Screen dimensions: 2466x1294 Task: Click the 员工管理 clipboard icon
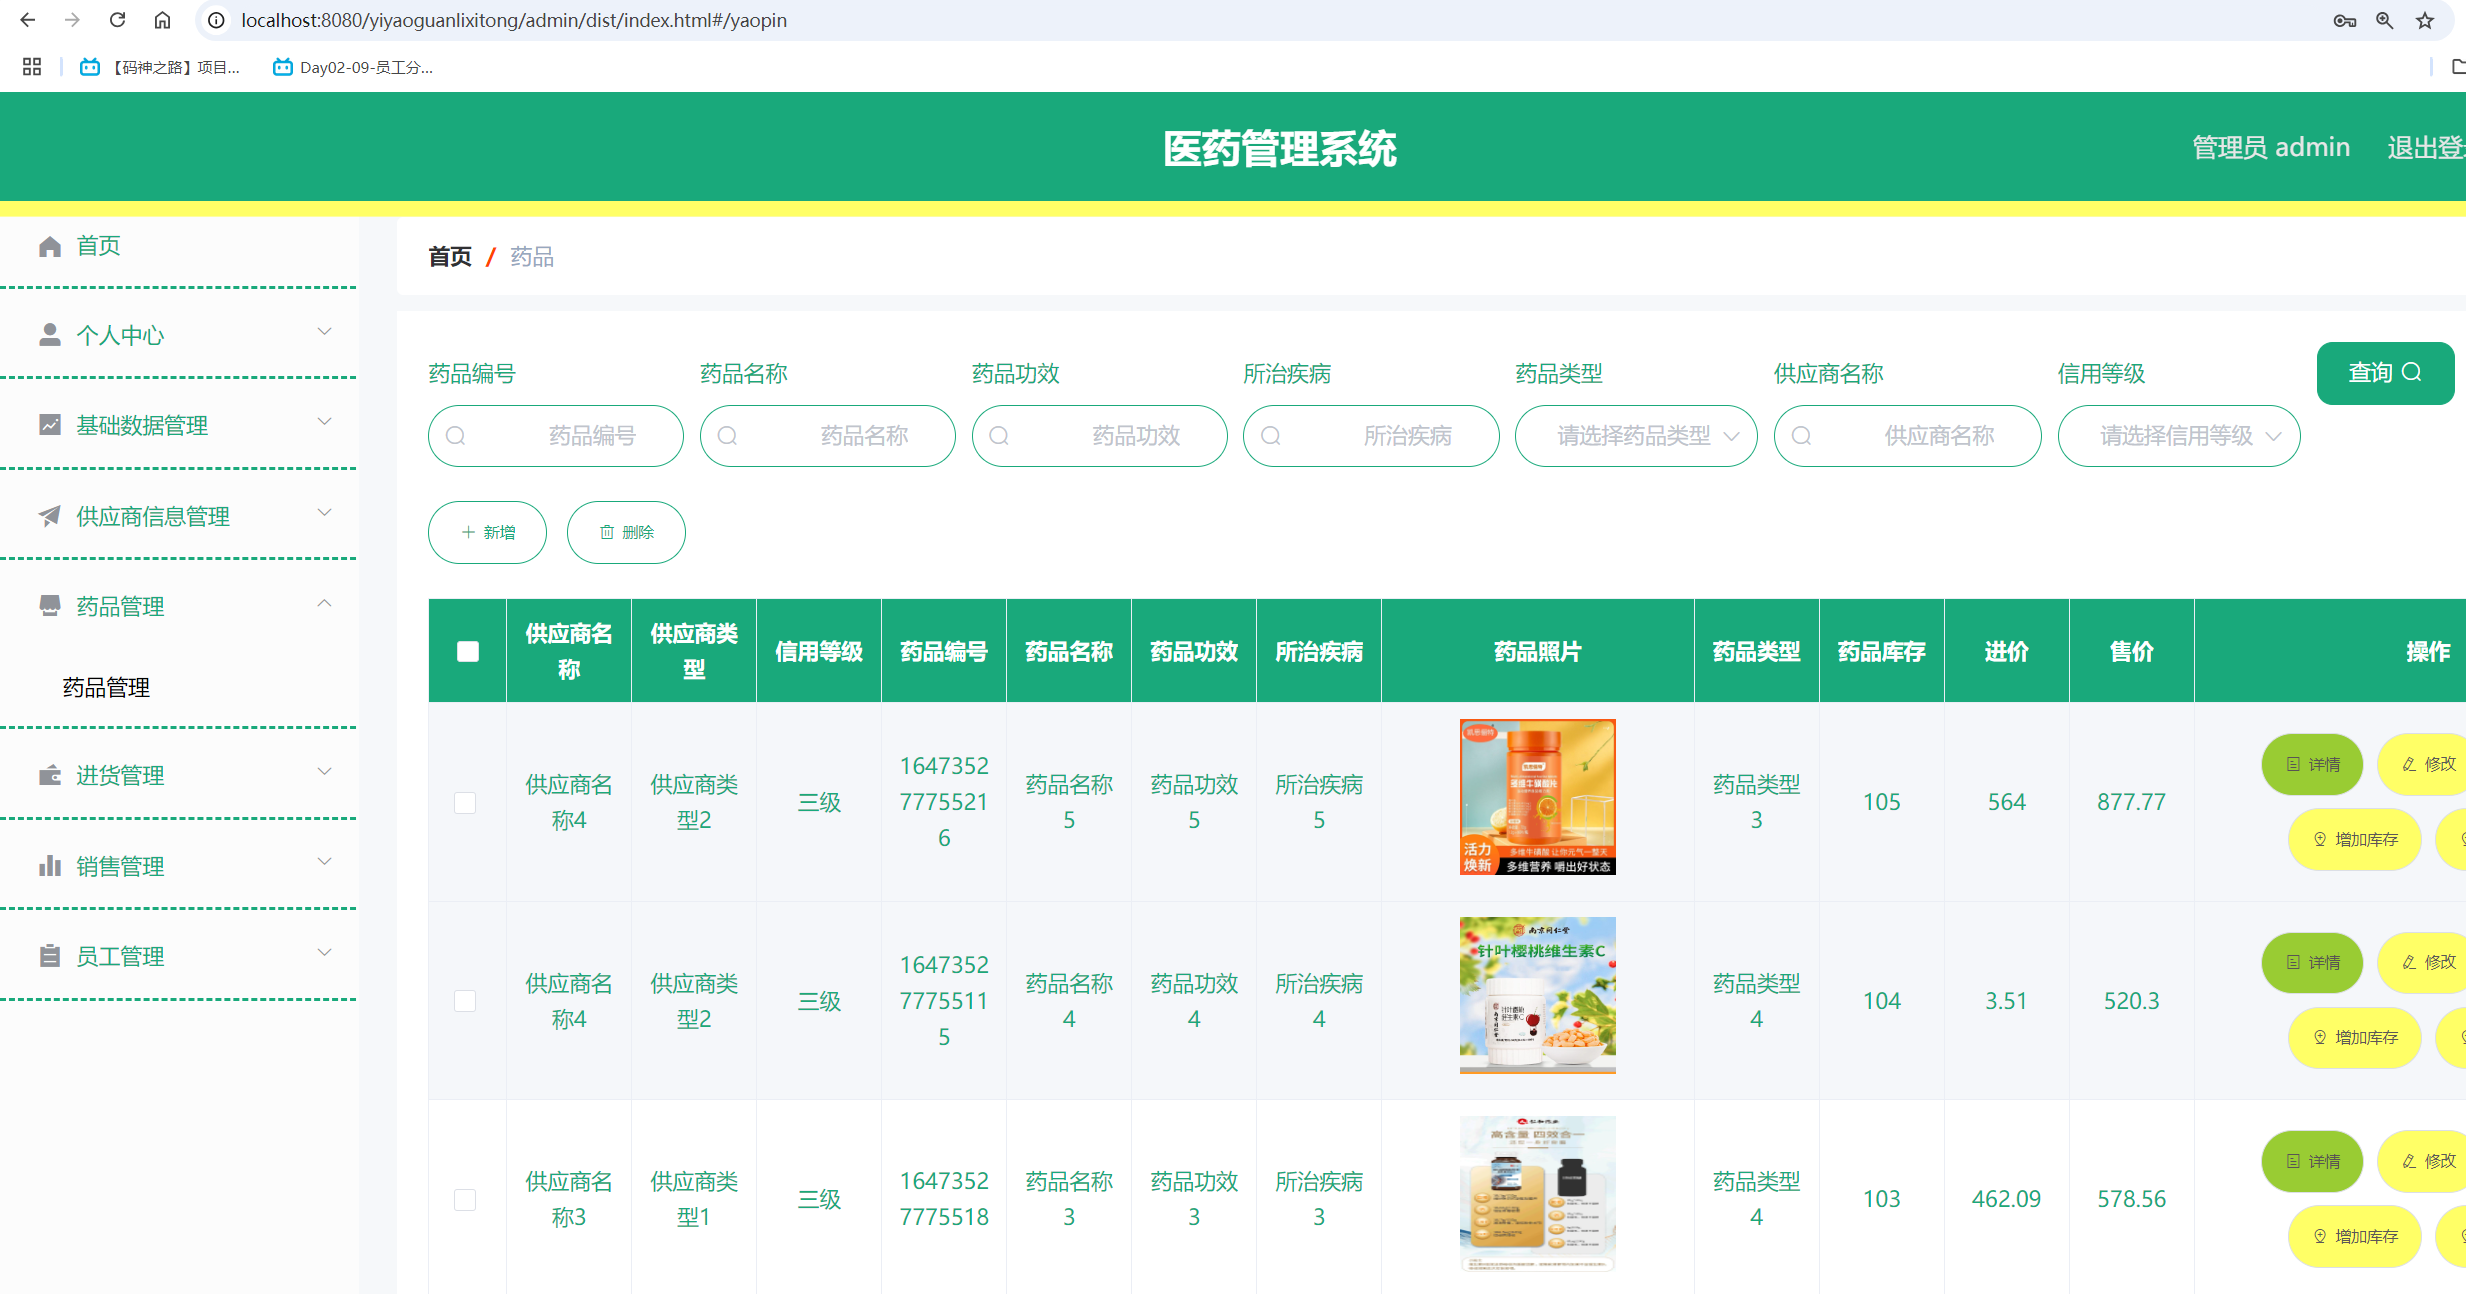(x=49, y=955)
